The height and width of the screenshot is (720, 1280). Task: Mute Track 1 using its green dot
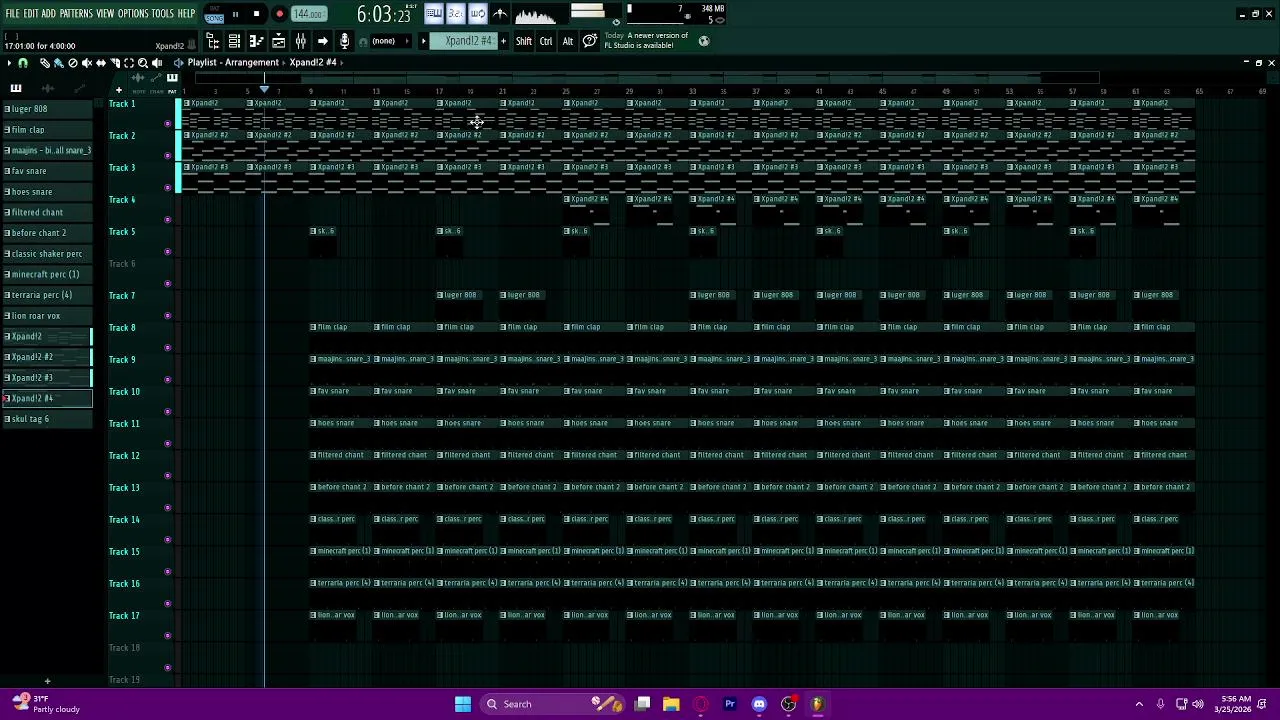(167, 124)
